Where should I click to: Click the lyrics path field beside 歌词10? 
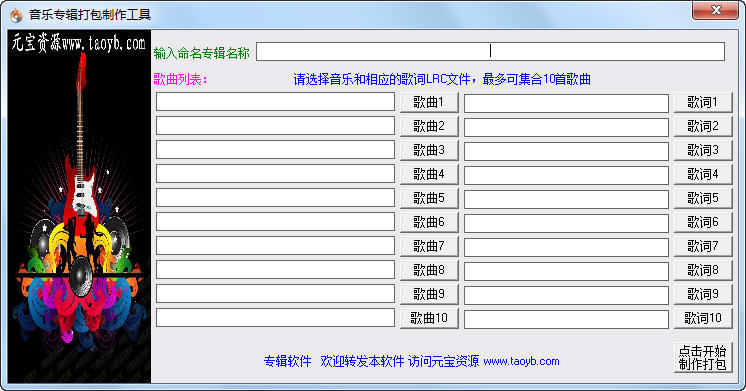(x=566, y=319)
